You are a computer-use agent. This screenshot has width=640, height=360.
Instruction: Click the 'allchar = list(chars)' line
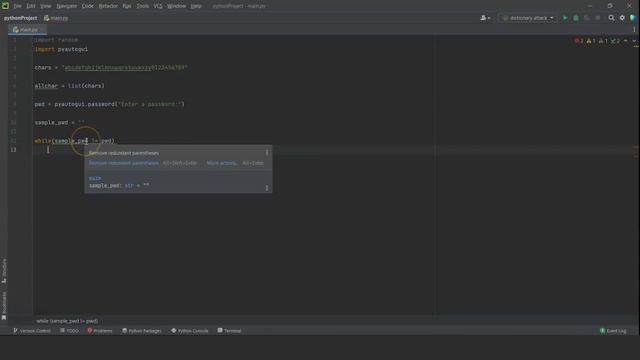69,86
